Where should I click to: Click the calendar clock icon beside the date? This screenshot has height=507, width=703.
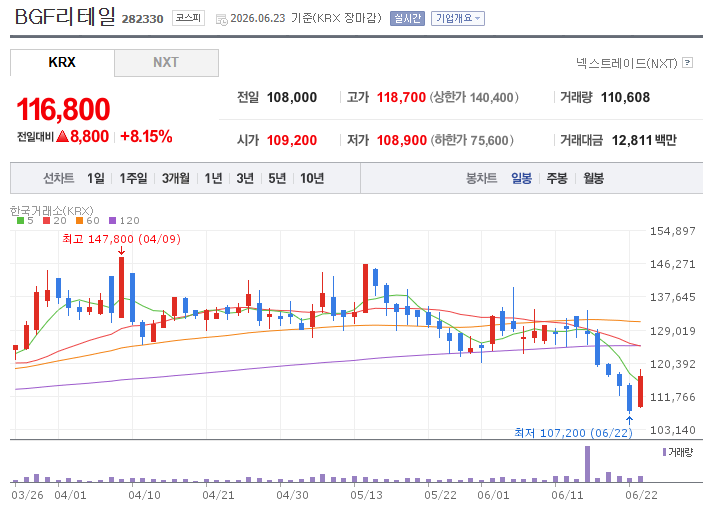[221, 19]
